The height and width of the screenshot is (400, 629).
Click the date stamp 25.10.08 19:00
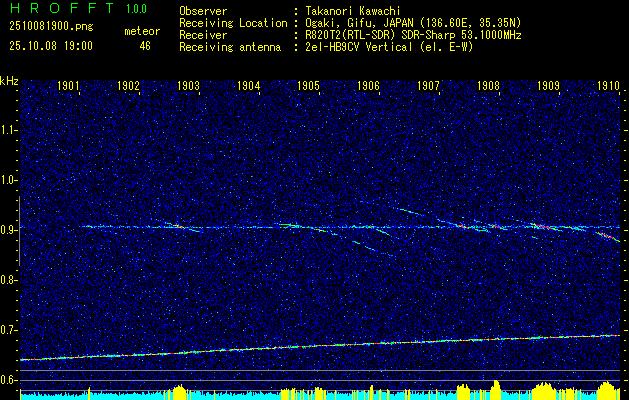coord(51,46)
